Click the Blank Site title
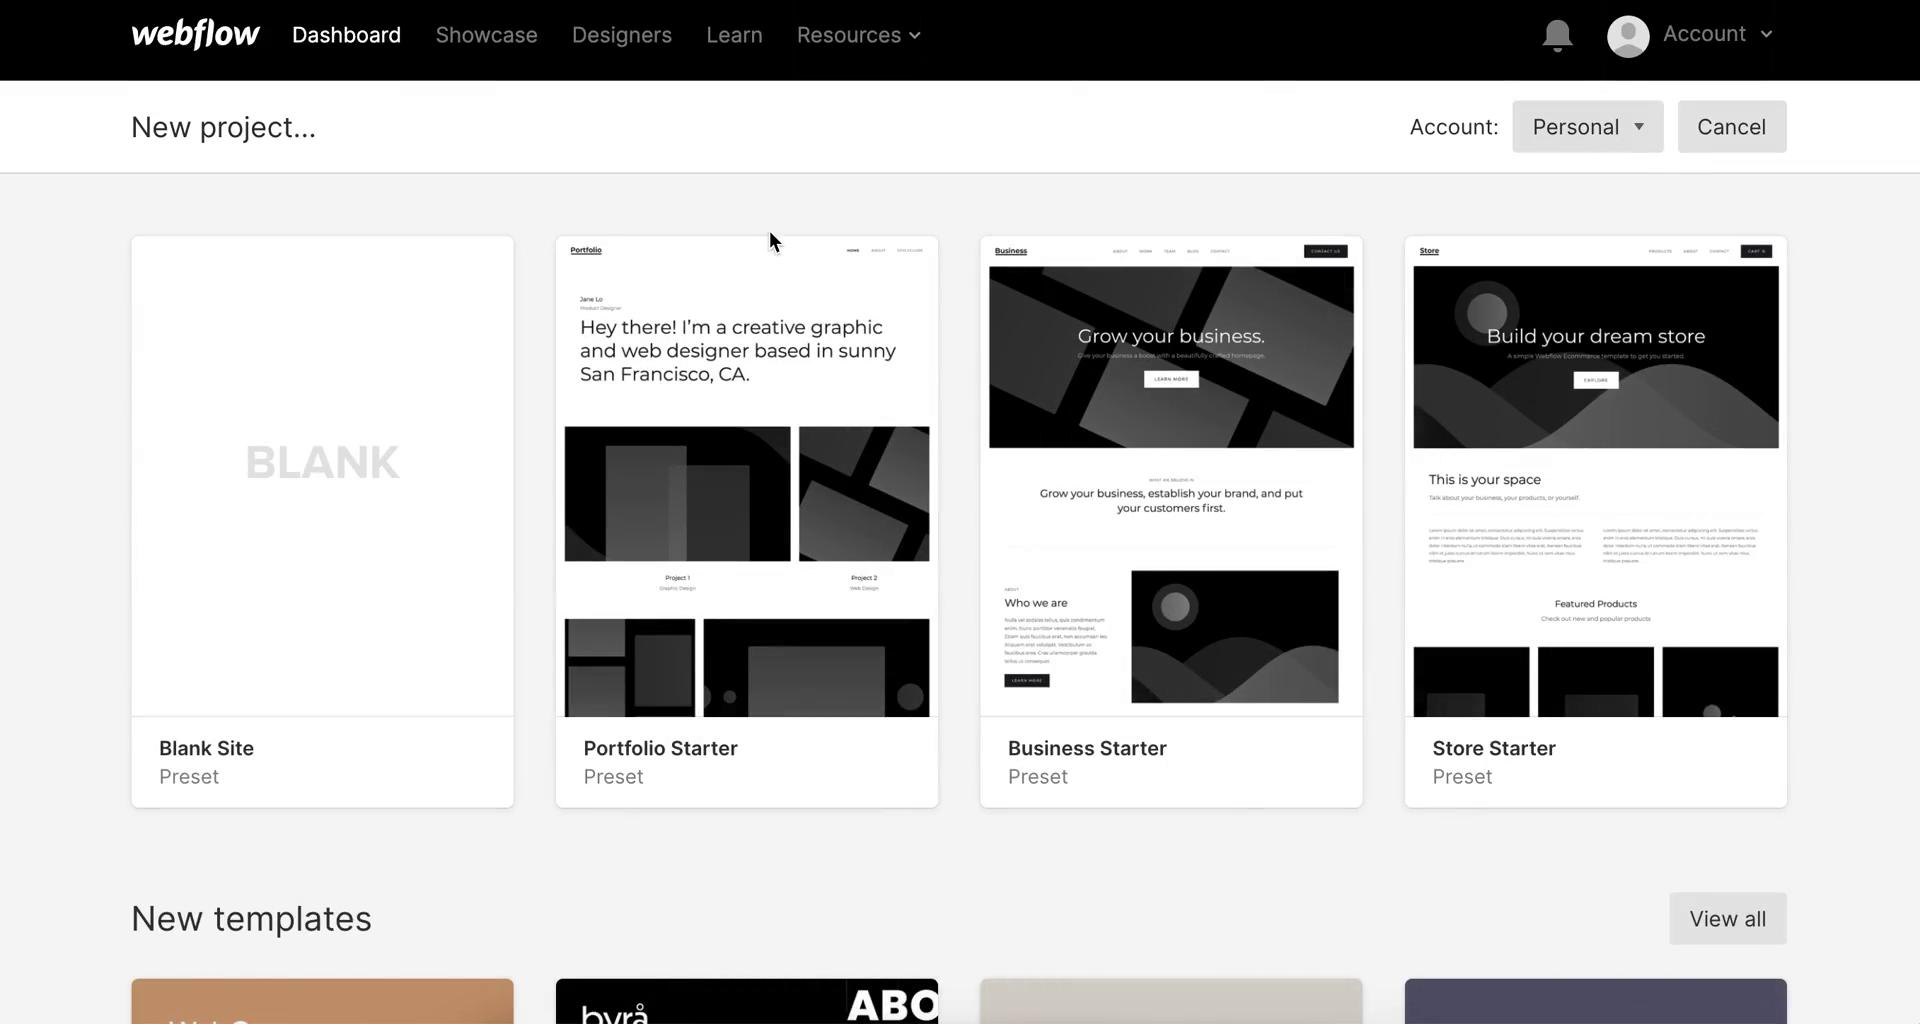 pyautogui.click(x=206, y=748)
